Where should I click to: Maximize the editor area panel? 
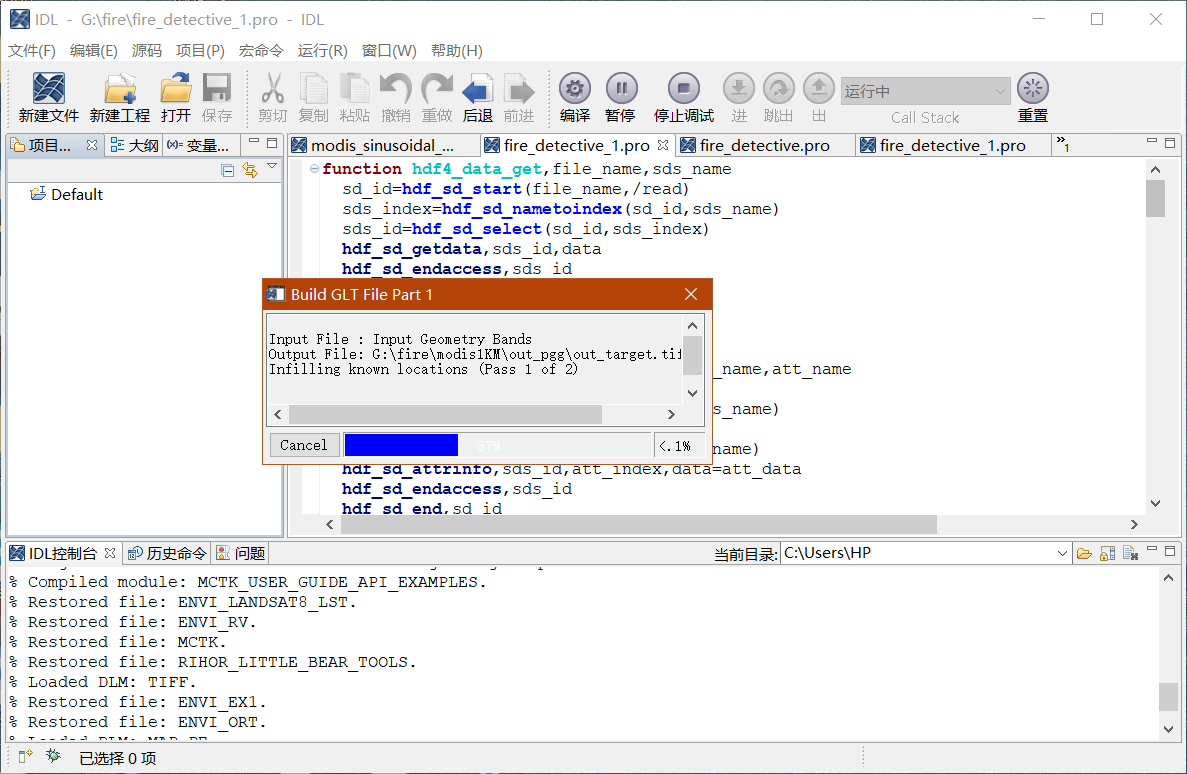(x=1170, y=142)
